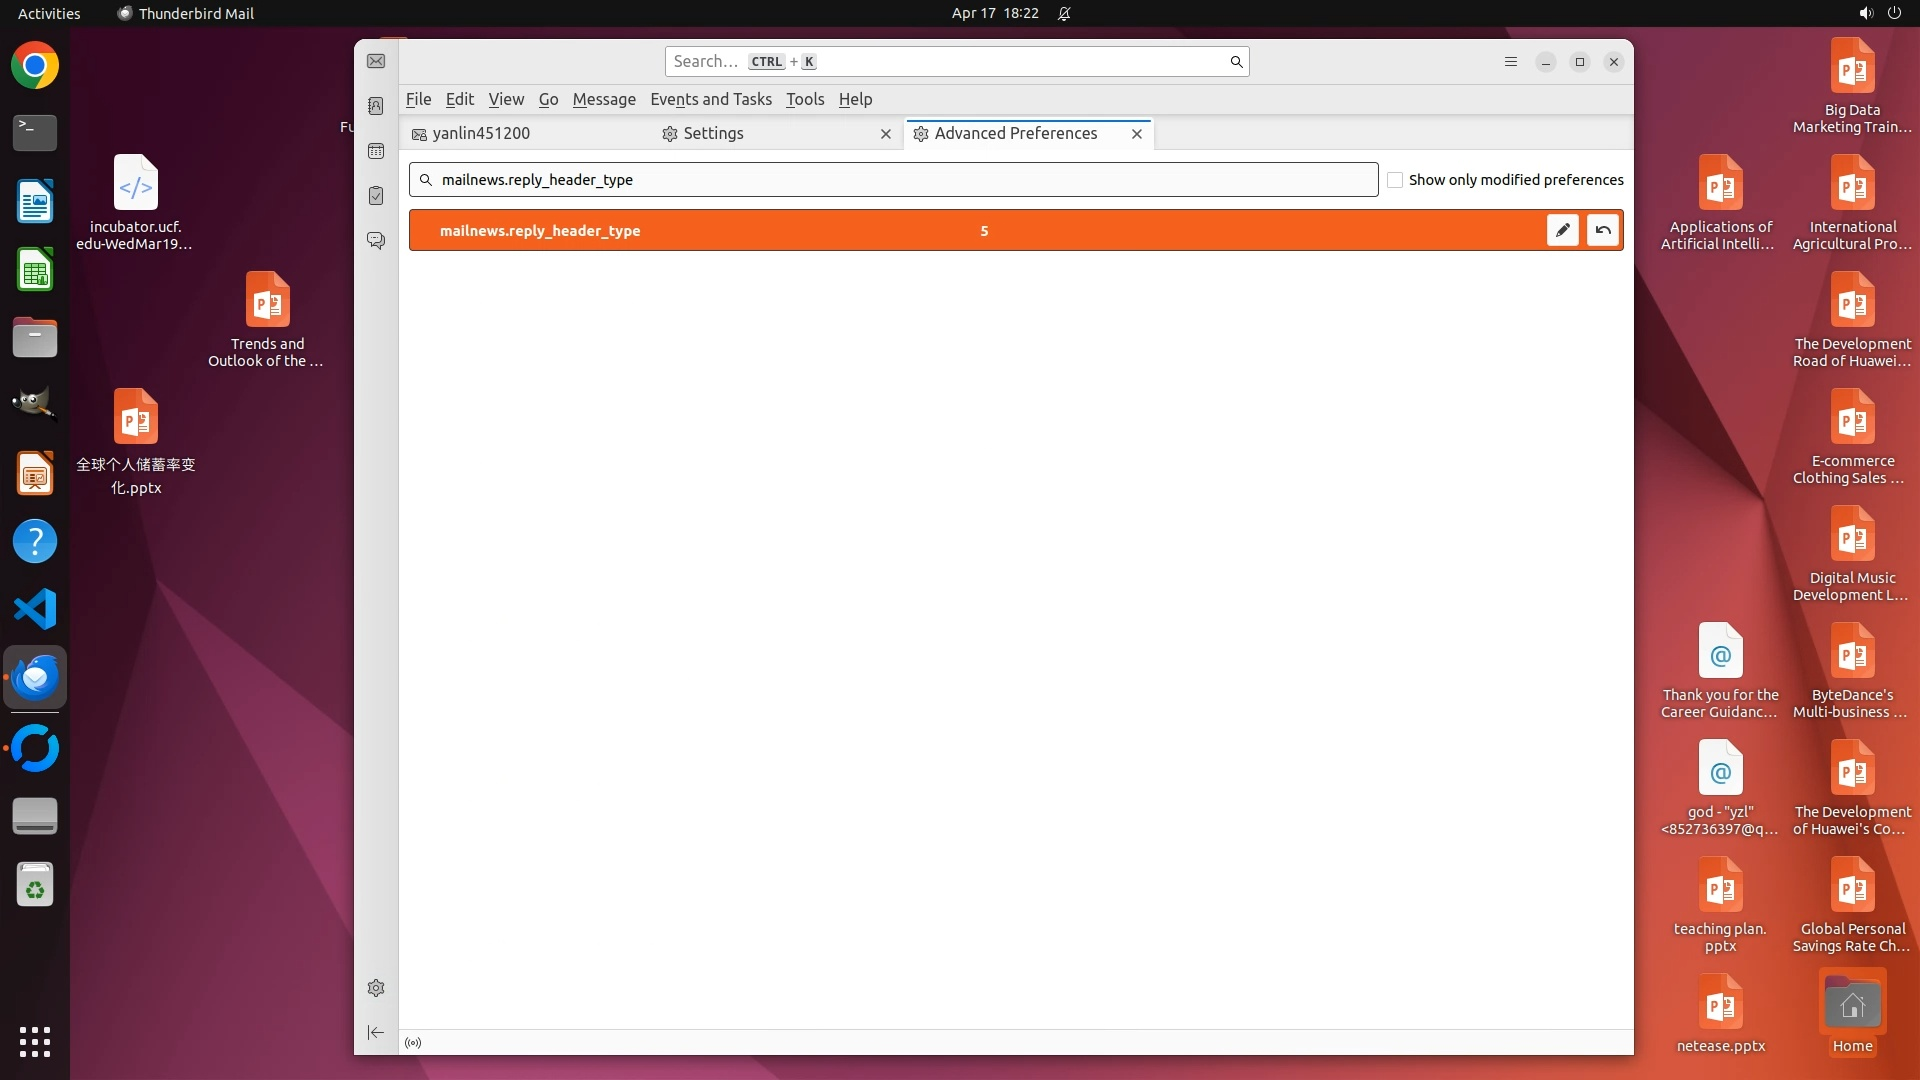Open the Tools menu
Screen dimensions: 1920x1080
[x=804, y=99]
